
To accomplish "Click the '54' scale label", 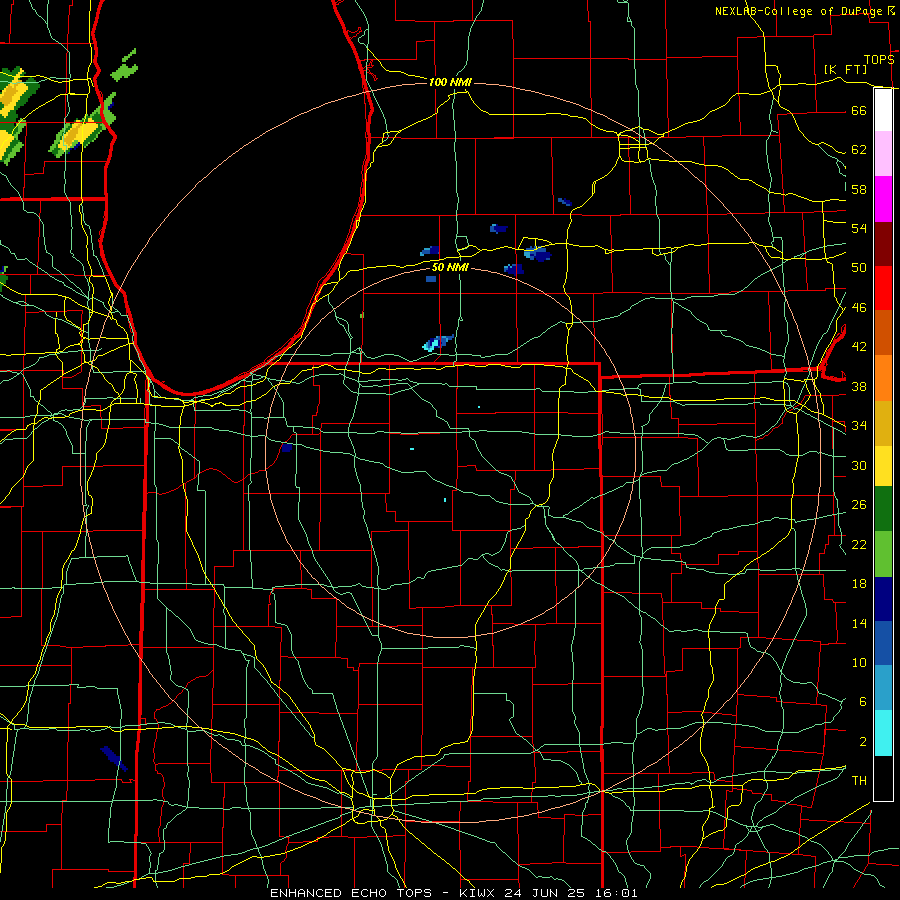I will point(859,228).
